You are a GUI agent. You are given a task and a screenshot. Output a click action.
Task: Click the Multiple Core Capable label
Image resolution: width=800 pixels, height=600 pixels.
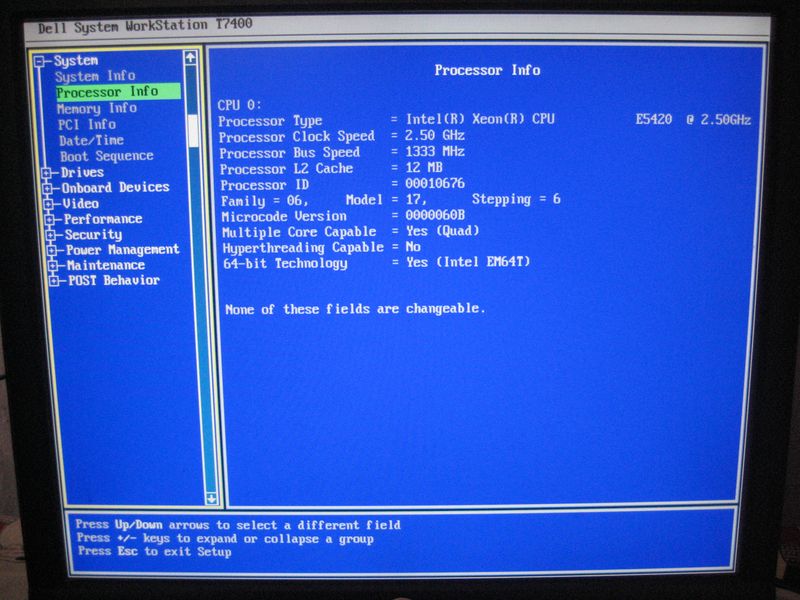point(299,232)
